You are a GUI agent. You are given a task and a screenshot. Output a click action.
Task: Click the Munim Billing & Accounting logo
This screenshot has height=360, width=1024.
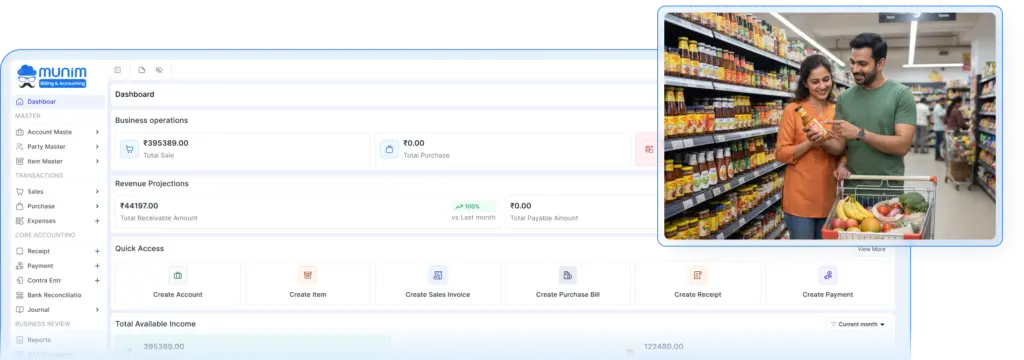(52, 76)
